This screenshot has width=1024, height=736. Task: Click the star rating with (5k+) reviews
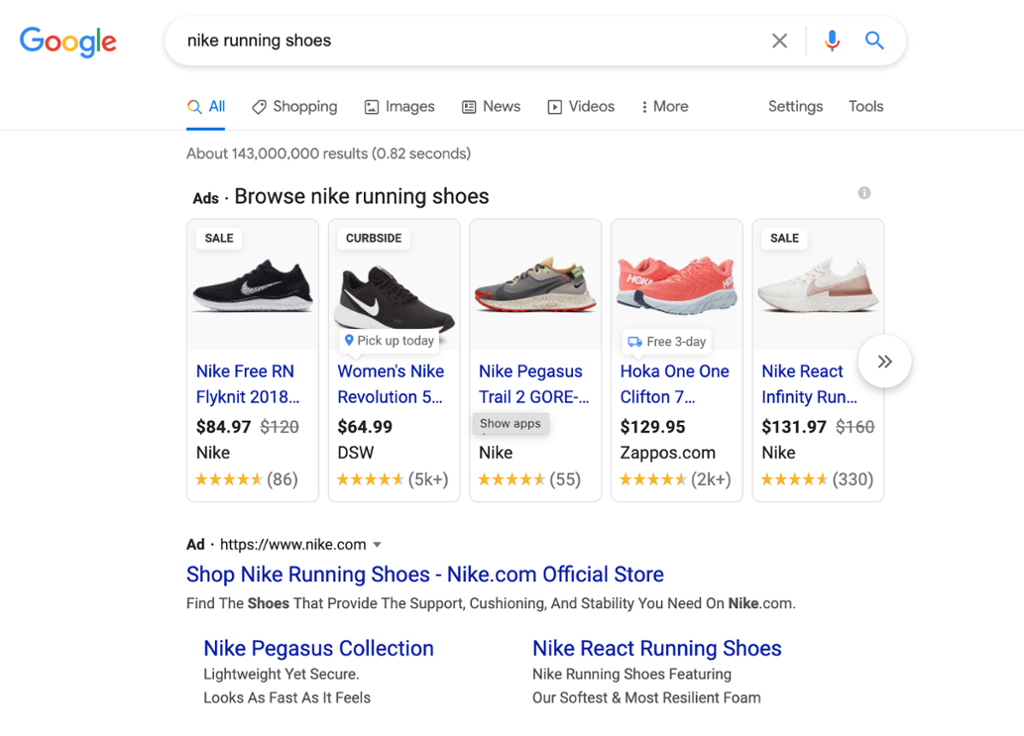click(x=392, y=479)
